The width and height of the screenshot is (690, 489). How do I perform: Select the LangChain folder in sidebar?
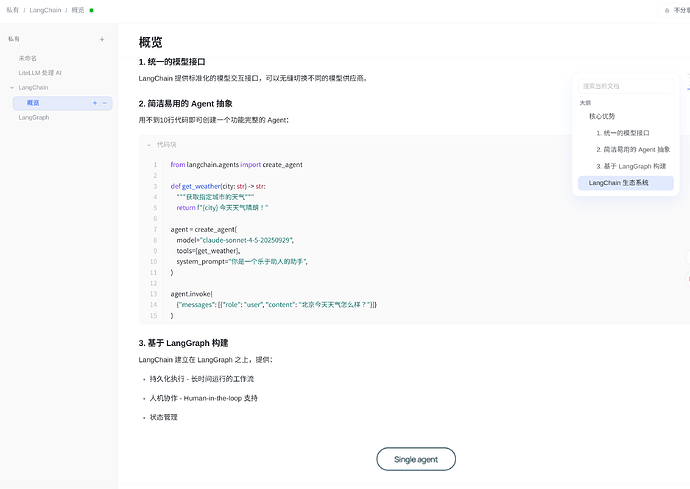tap(33, 88)
